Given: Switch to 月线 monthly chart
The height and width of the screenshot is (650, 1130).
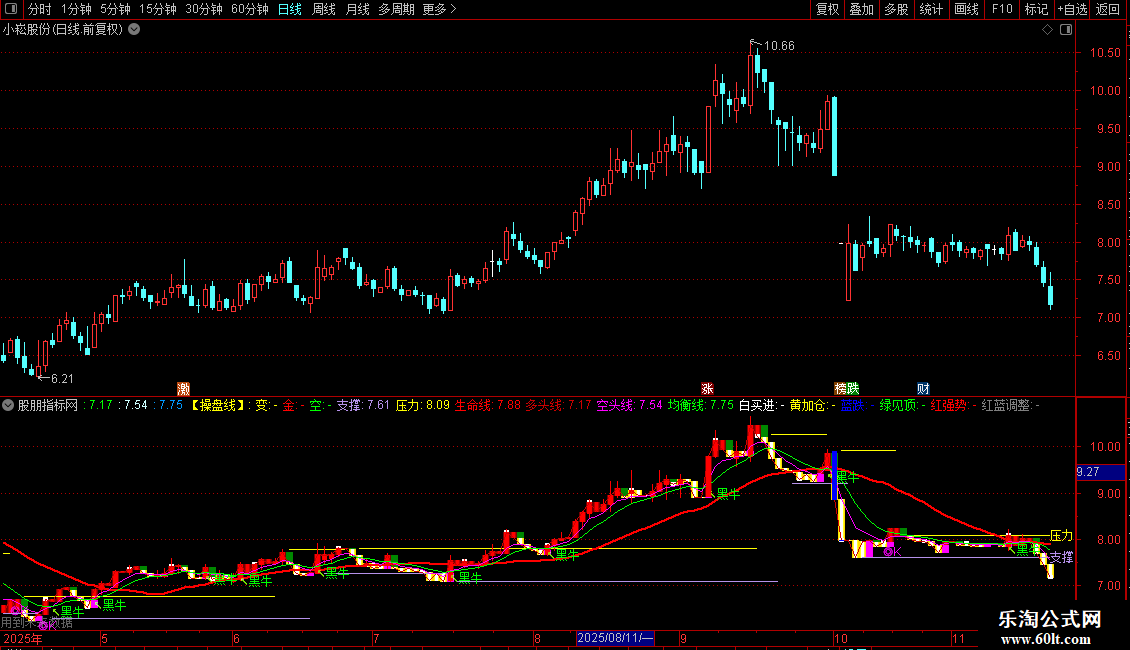Looking at the screenshot, I should (357, 9).
